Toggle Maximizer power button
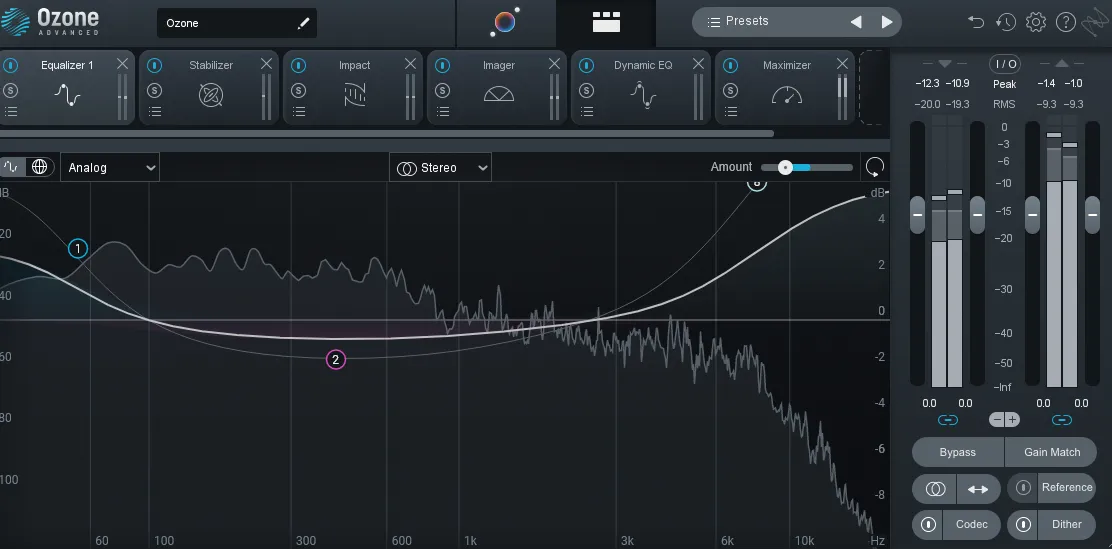The height and width of the screenshot is (549, 1112). coord(730,65)
